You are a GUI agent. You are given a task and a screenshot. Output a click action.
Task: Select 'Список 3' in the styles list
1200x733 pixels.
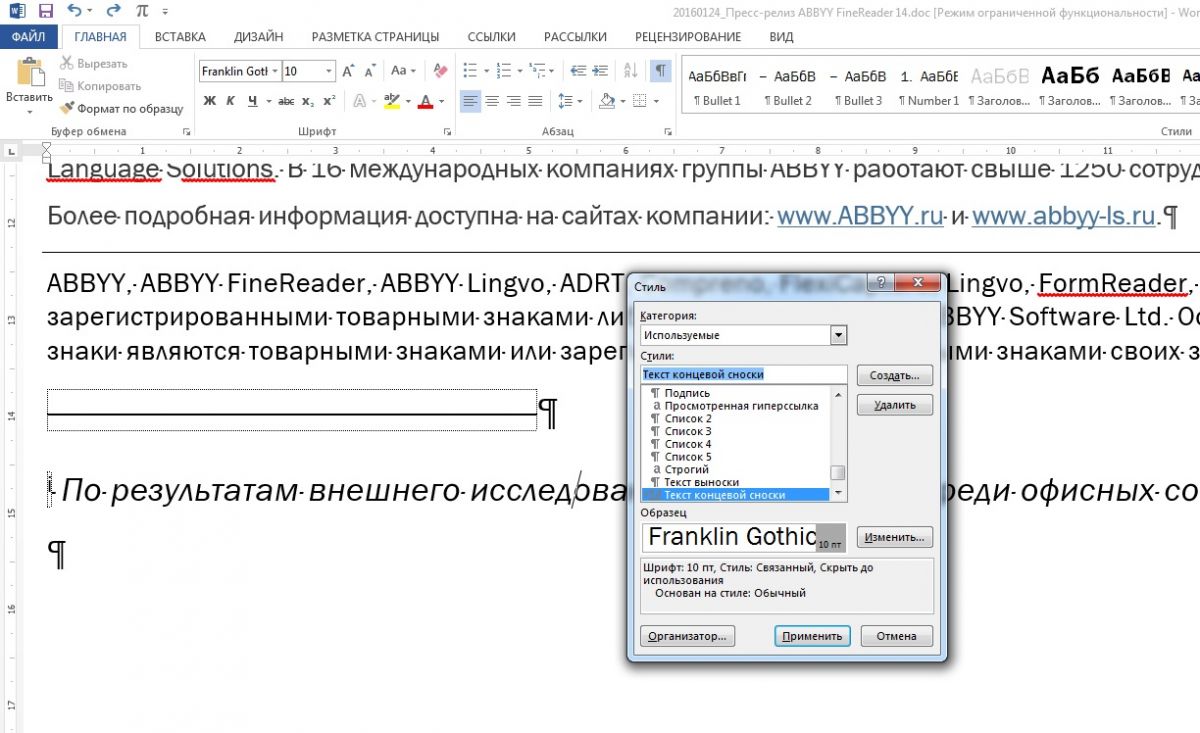688,431
